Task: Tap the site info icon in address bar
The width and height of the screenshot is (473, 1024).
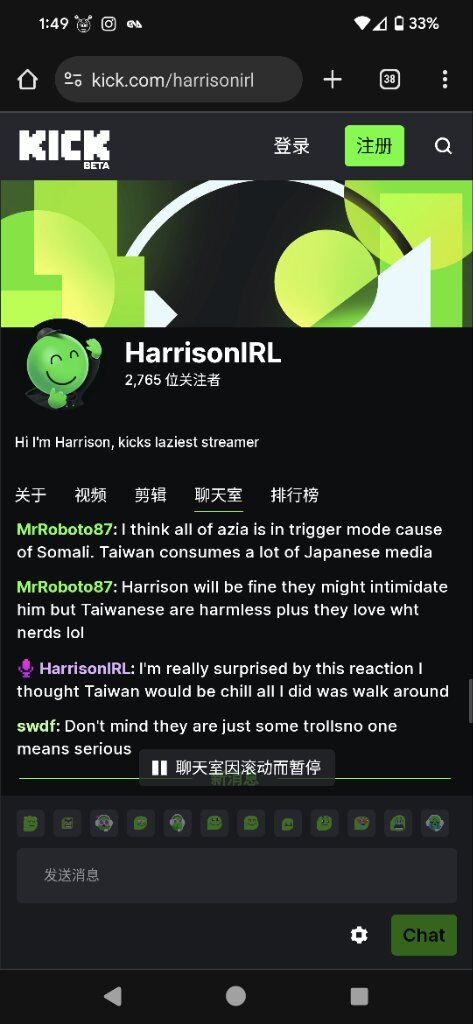Action: (x=73, y=80)
